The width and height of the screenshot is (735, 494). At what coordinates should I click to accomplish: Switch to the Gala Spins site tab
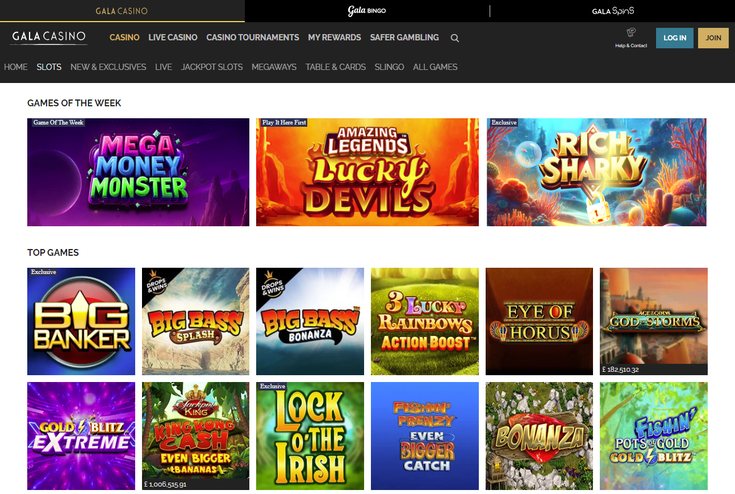(x=613, y=11)
